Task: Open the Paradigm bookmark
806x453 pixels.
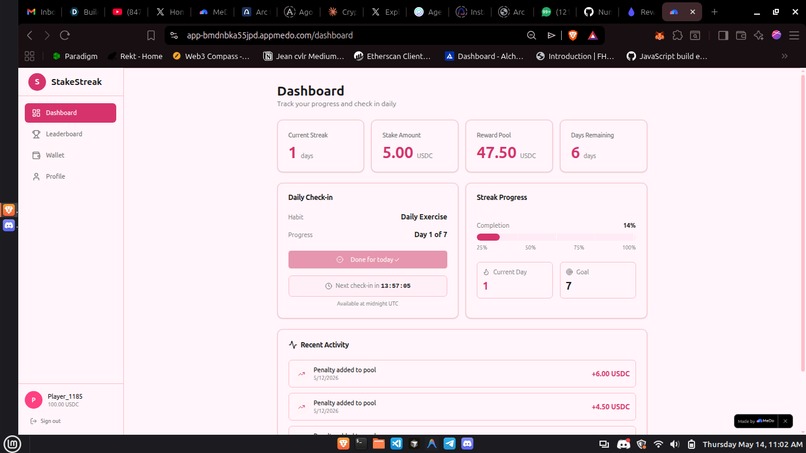Action: (x=75, y=56)
